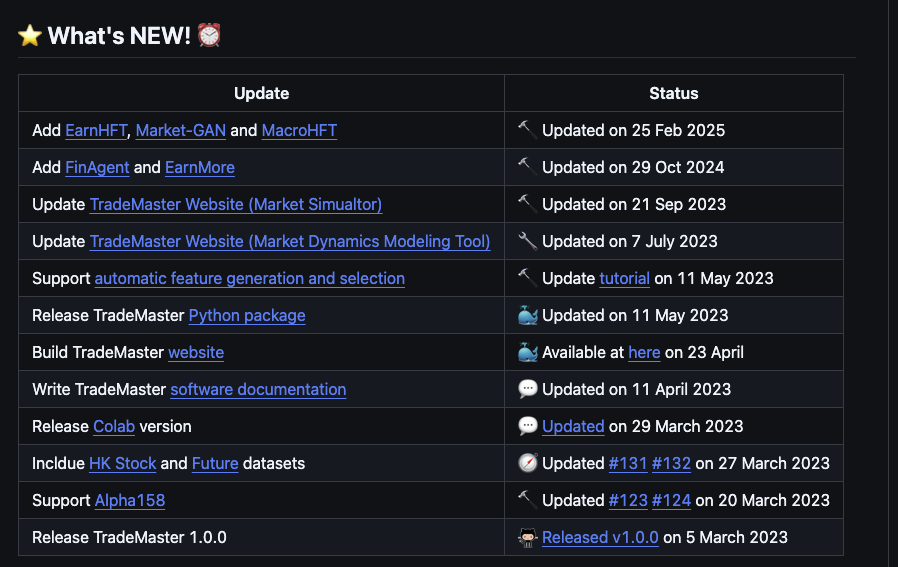
Task: Click the alarm clock emoji in heading
Action: tap(209, 36)
